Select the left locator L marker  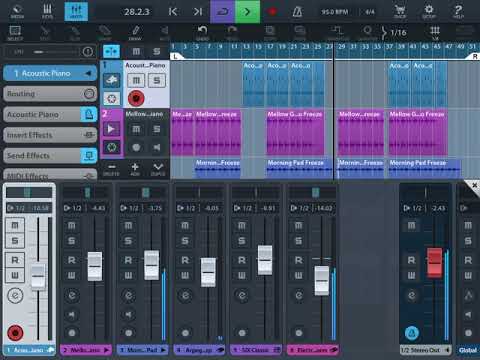click(175, 56)
